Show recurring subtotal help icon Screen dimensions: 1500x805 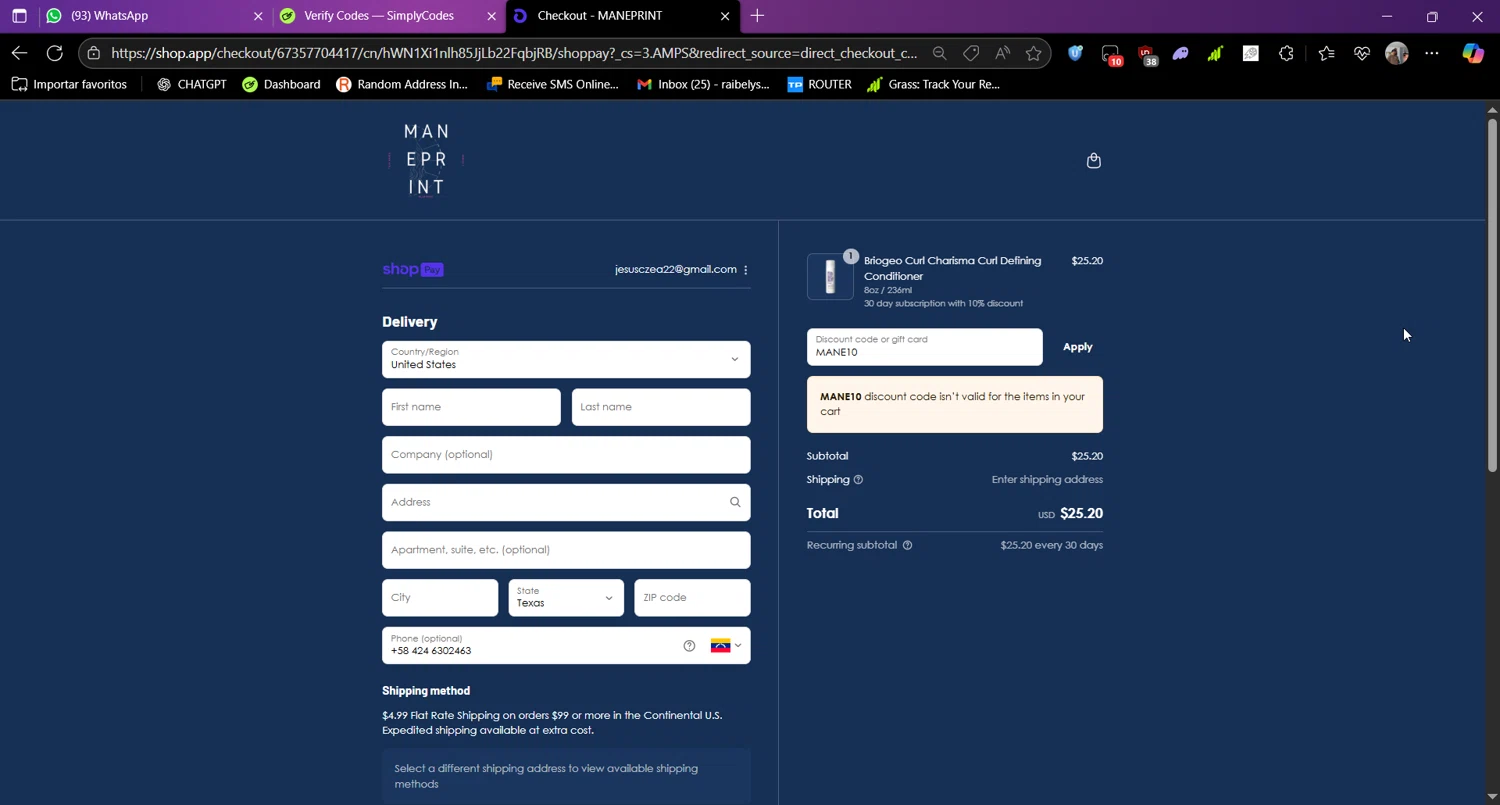pos(907,546)
